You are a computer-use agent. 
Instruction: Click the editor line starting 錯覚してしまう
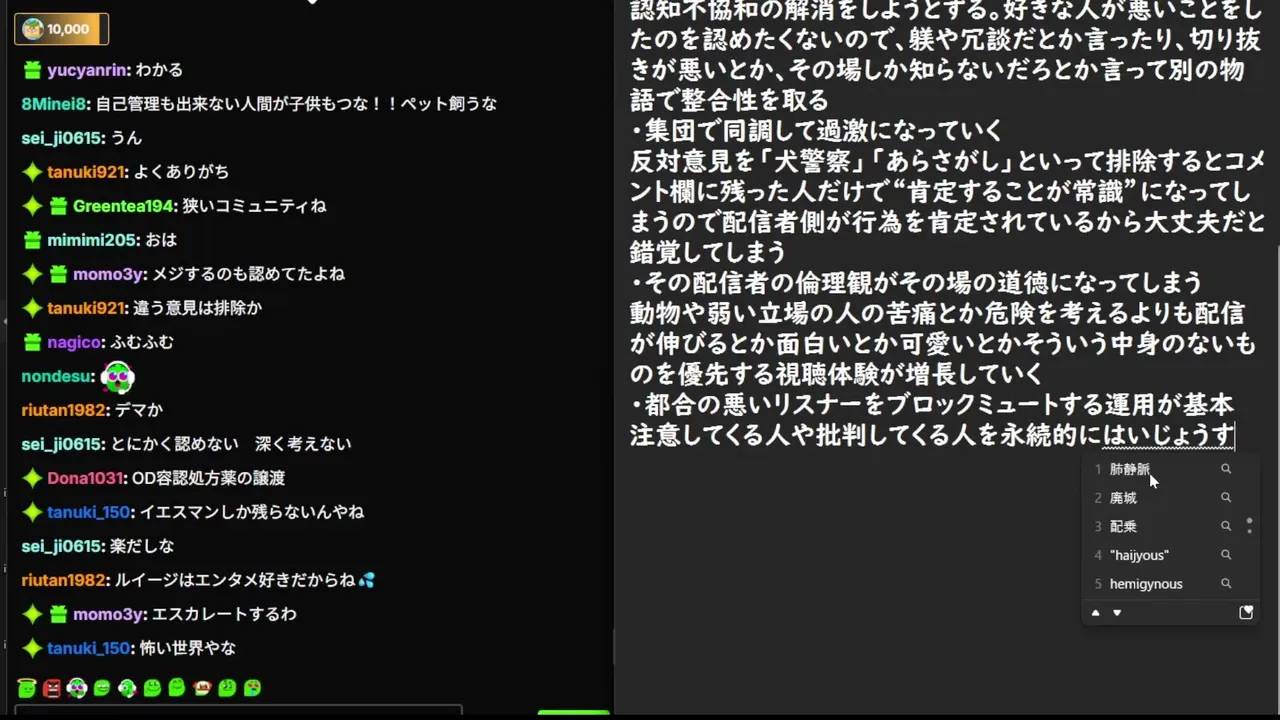[708, 252]
